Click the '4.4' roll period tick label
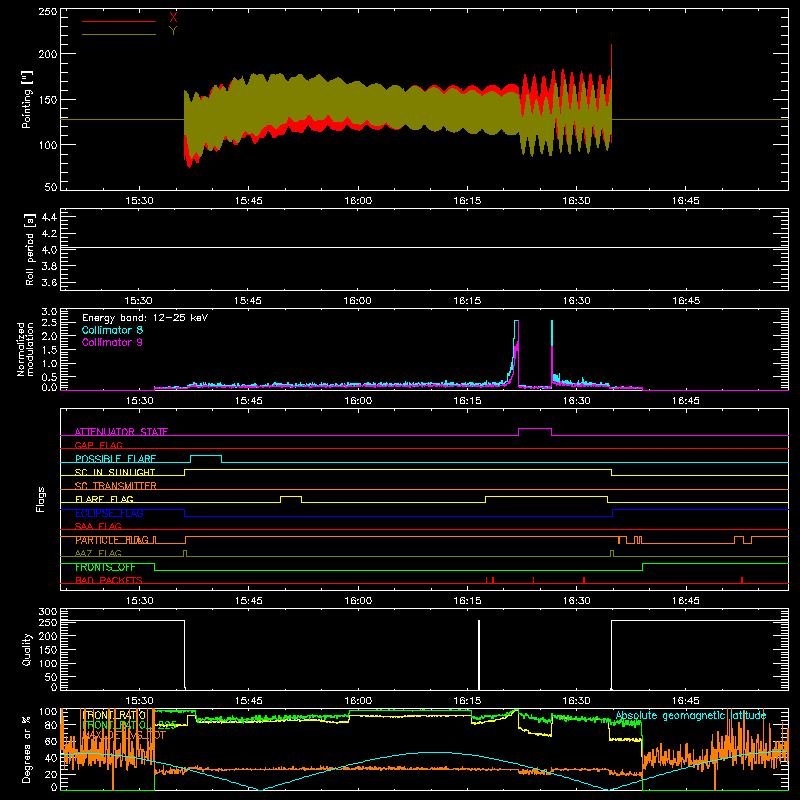 [49, 217]
